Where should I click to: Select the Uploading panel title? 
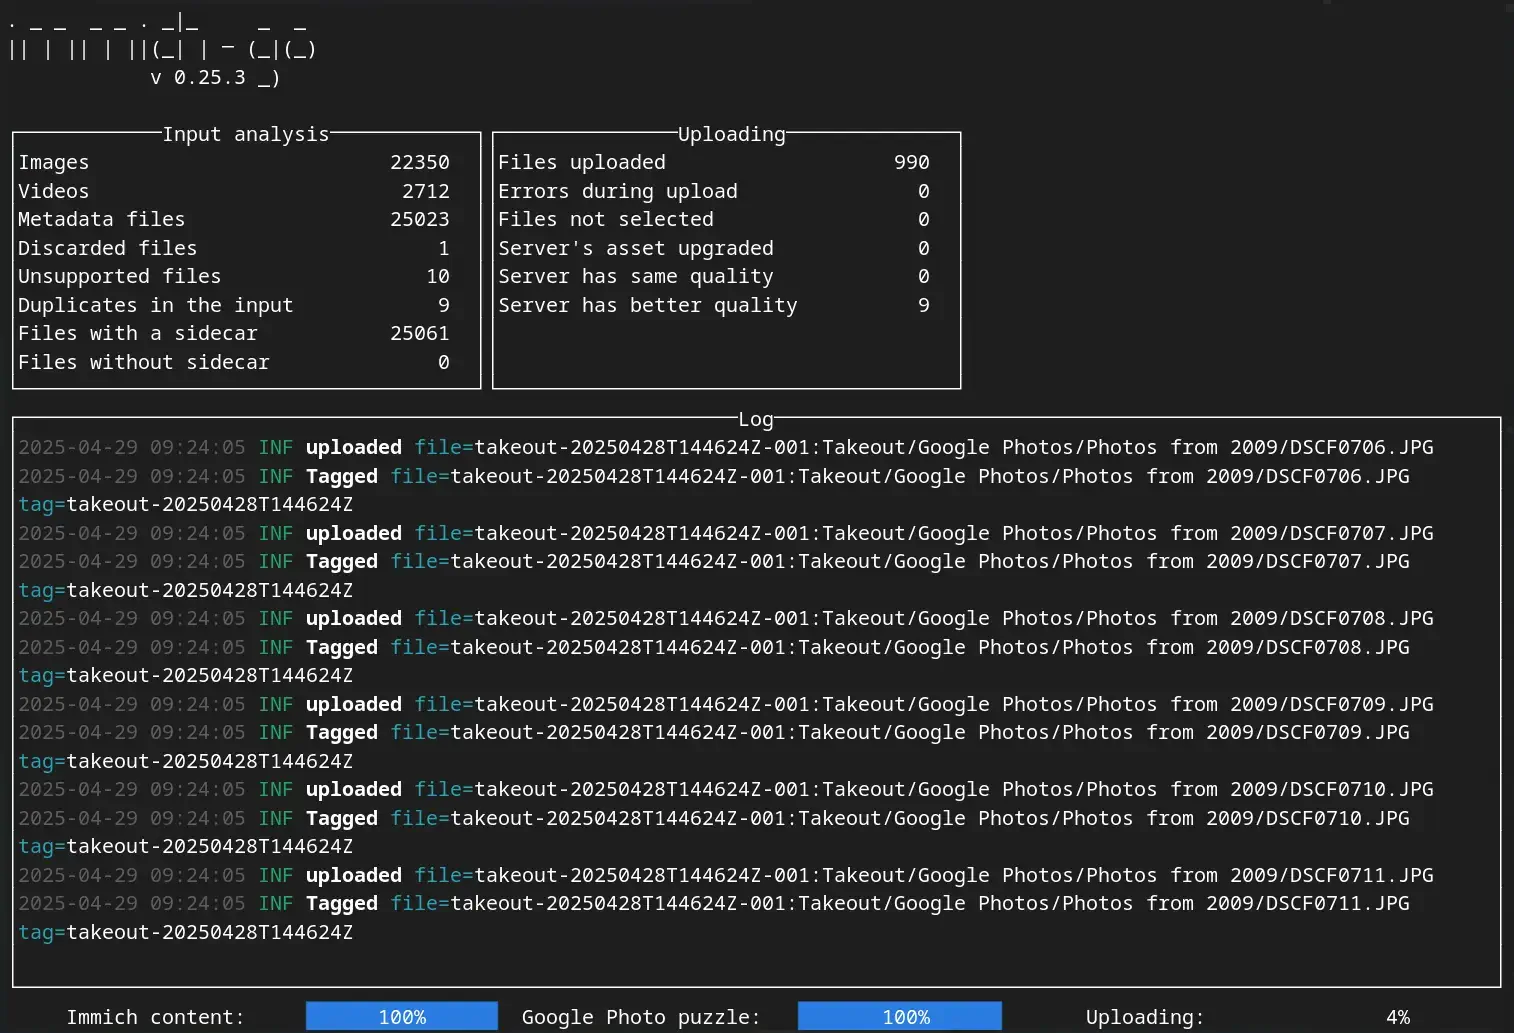tap(731, 133)
